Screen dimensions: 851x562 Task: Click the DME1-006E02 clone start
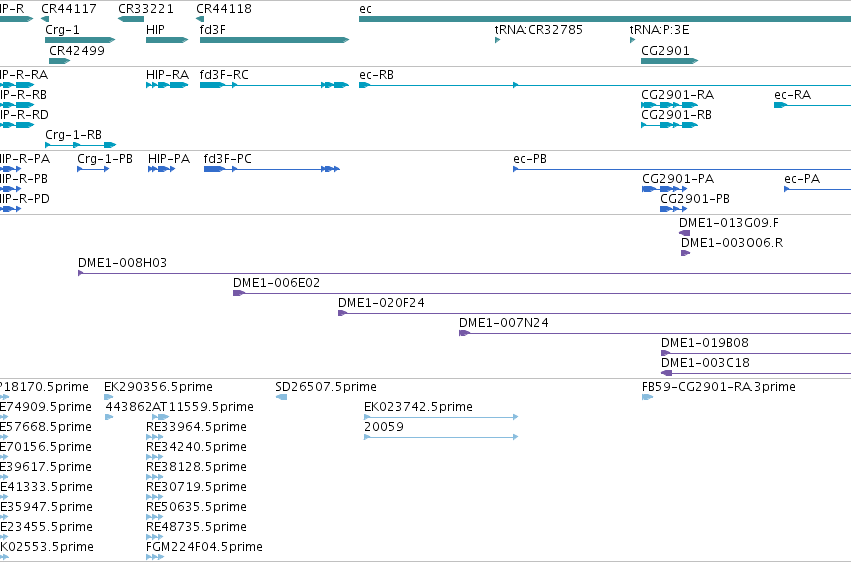point(239,293)
